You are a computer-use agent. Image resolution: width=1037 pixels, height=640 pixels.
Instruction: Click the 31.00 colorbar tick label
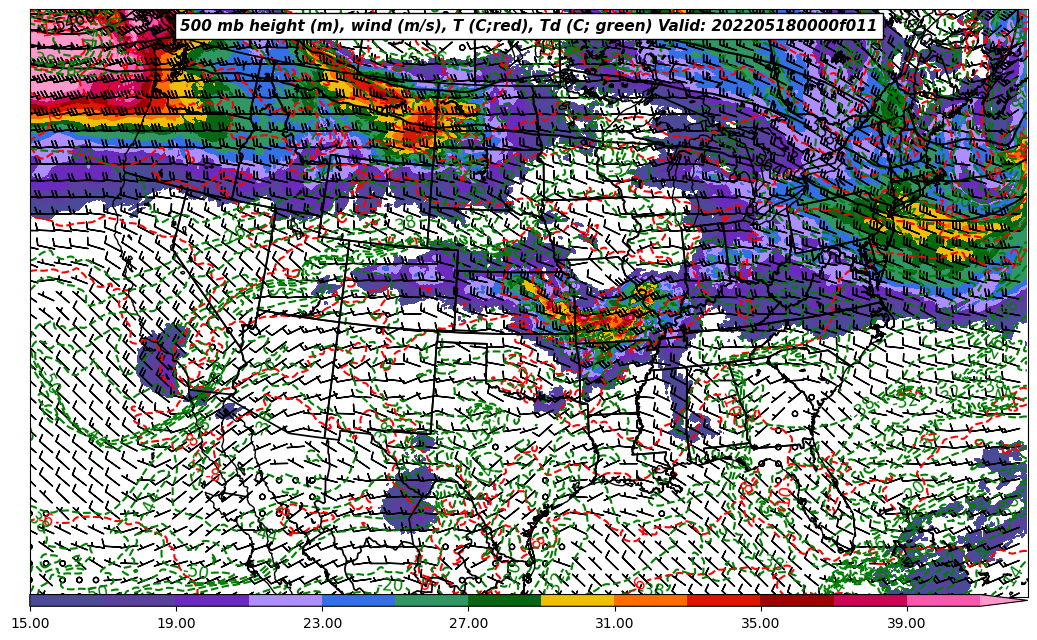pyautogui.click(x=614, y=623)
